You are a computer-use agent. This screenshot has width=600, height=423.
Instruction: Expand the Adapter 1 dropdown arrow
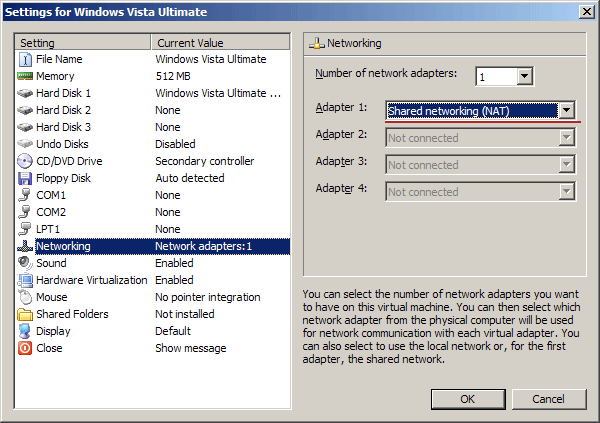pyautogui.click(x=567, y=111)
